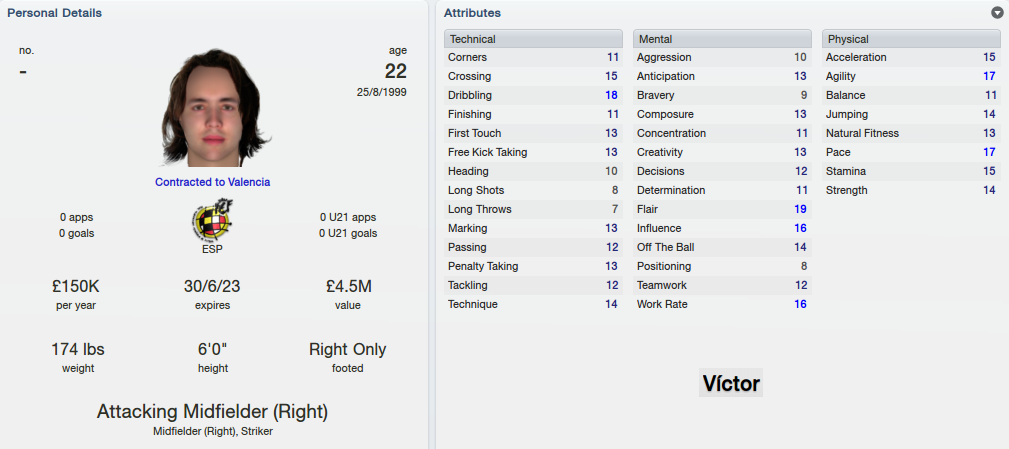Click the Agility attribute row

pyautogui.click(x=911, y=77)
